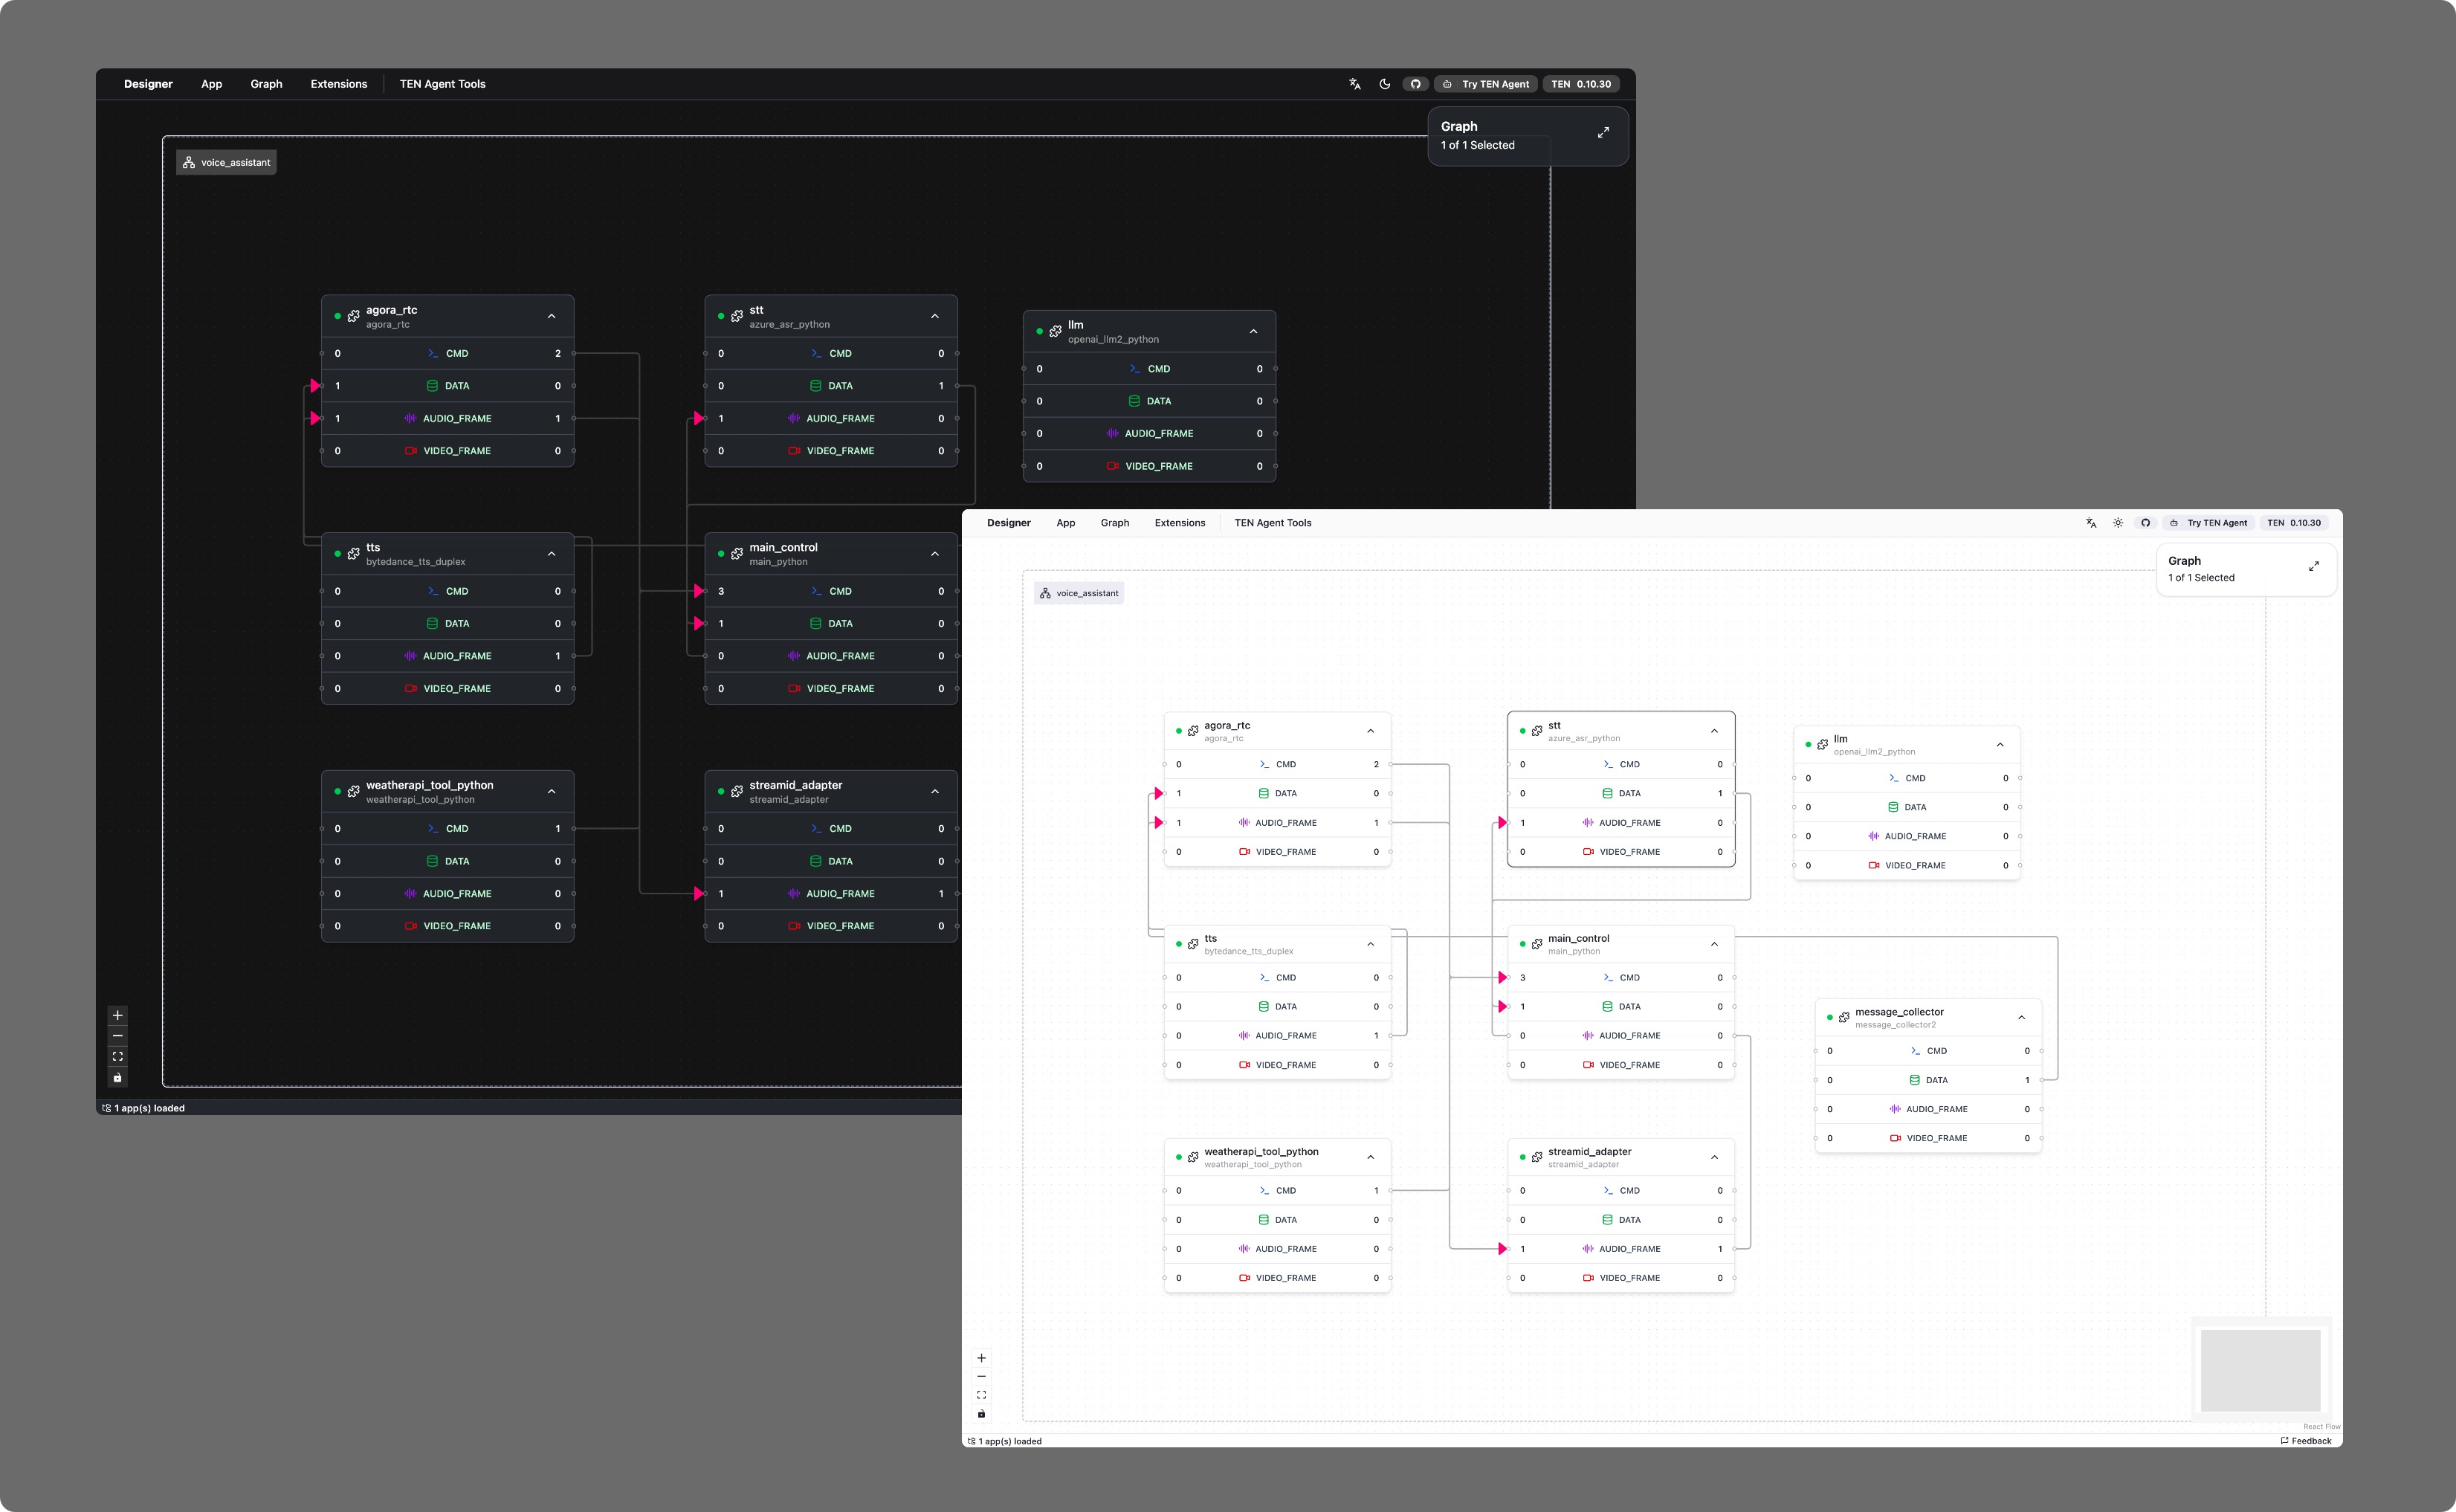Image resolution: width=2456 pixels, height=1512 pixels.
Task: Collapse the stt node in light window
Action: click(x=1714, y=731)
